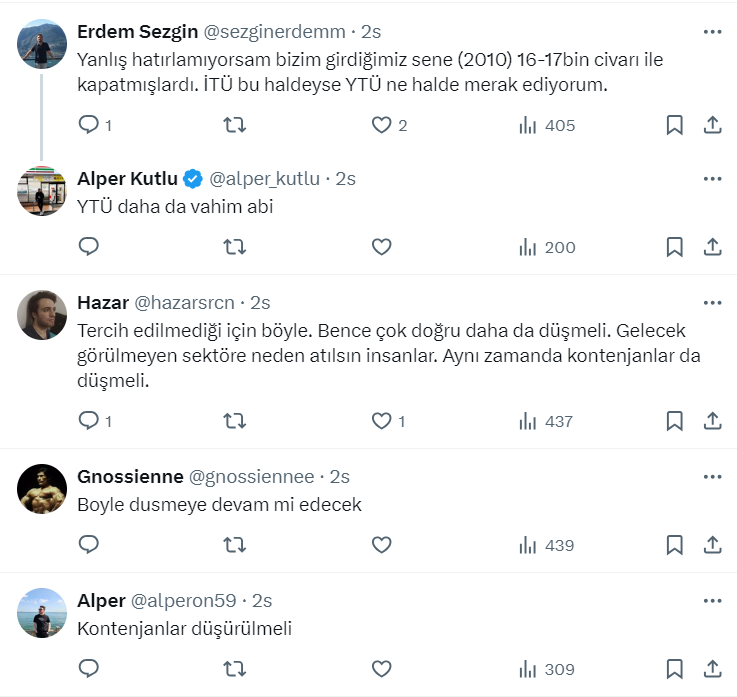Open more options for Erdem Sezgin's tweet

[712, 32]
